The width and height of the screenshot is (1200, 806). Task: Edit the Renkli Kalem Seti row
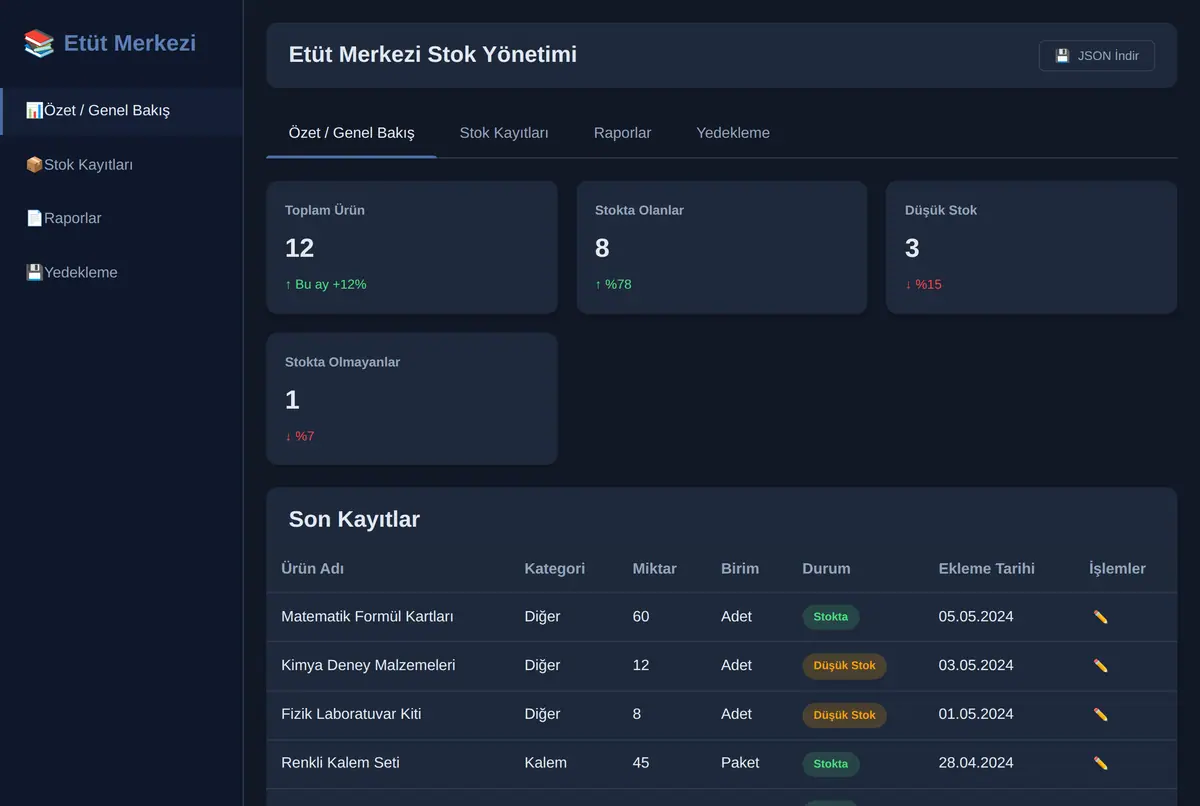pos(1100,764)
